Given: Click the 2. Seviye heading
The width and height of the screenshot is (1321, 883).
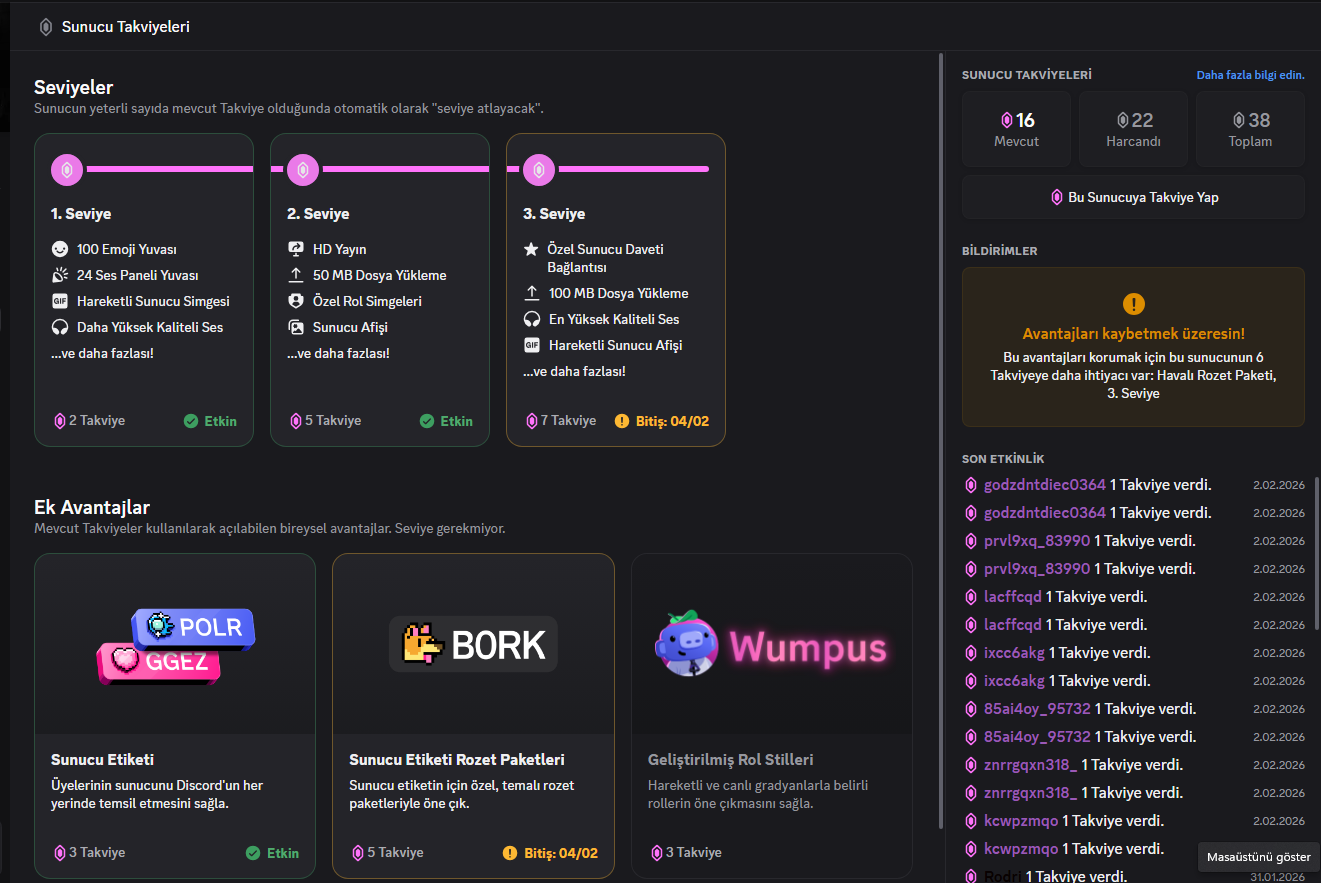Looking at the screenshot, I should pyautogui.click(x=318, y=214).
